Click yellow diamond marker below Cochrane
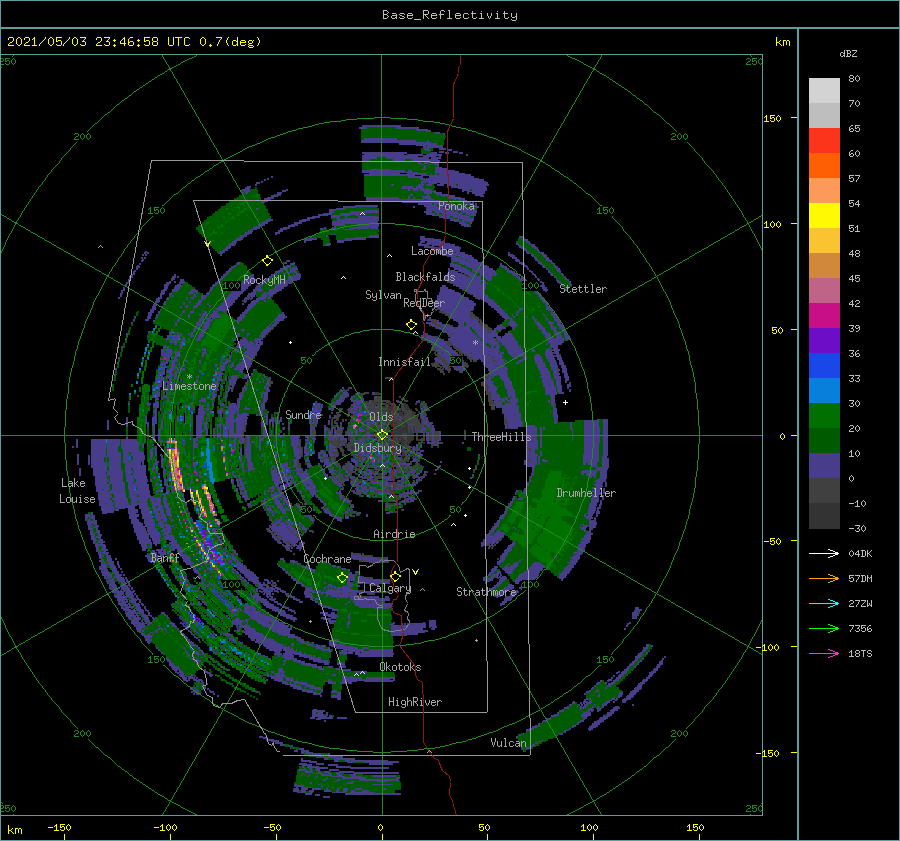This screenshot has width=900, height=841. click(x=342, y=578)
